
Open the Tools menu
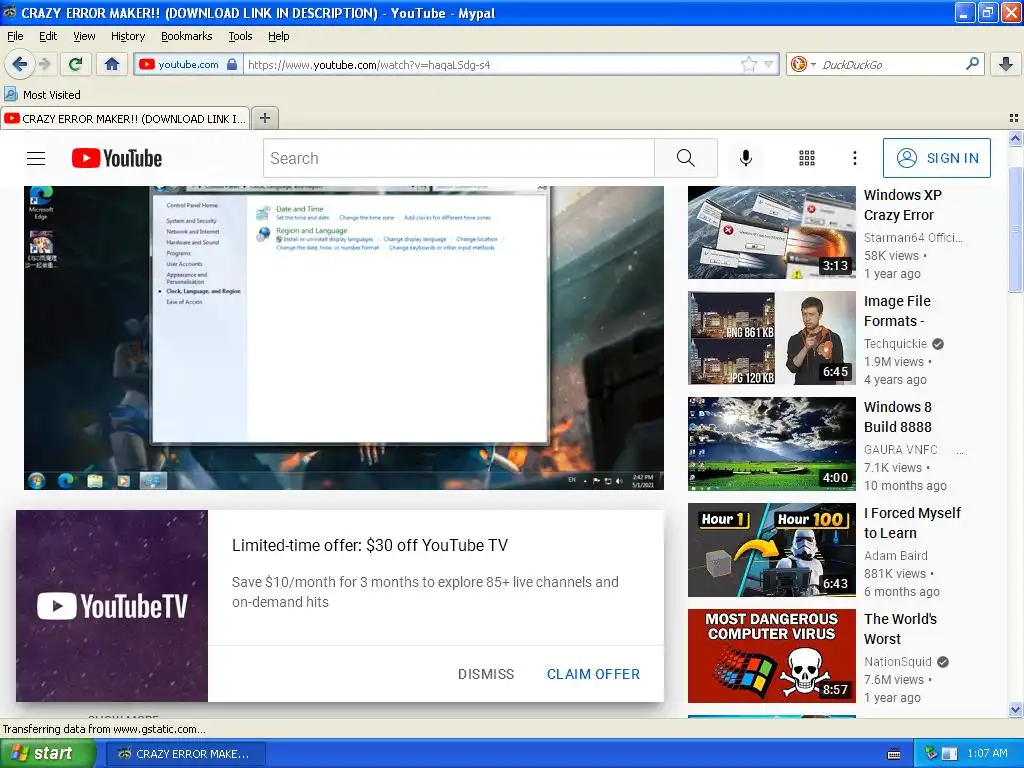(240, 36)
